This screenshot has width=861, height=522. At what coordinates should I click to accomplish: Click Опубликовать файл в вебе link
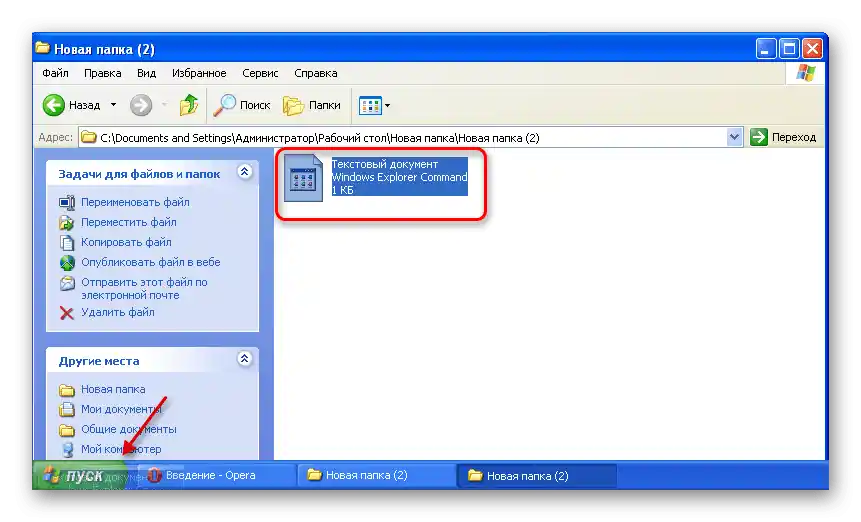point(150,262)
